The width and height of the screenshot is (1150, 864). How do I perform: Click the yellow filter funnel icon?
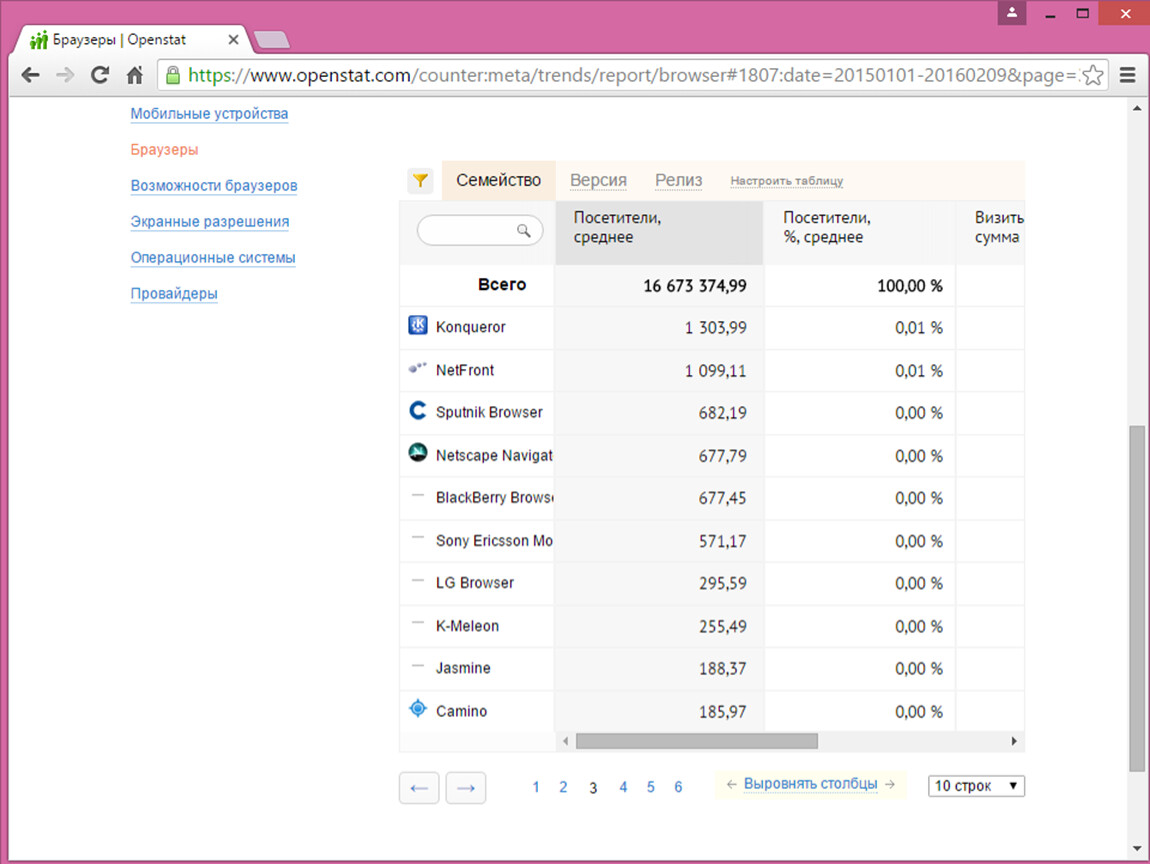[x=420, y=180]
